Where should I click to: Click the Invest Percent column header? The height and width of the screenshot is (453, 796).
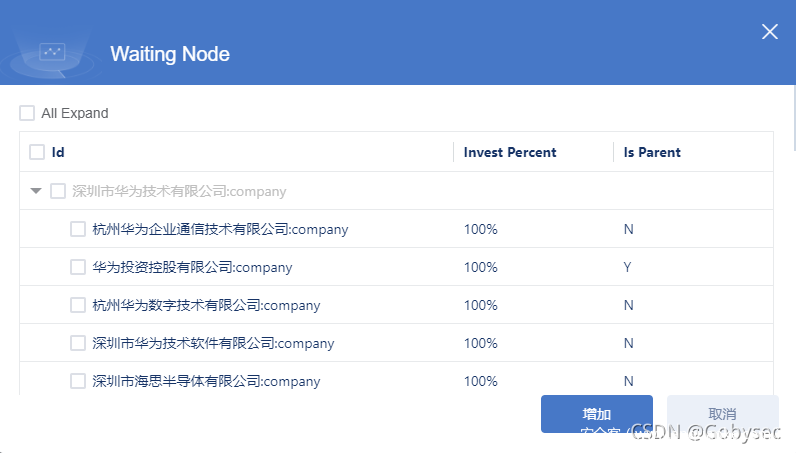(510, 152)
